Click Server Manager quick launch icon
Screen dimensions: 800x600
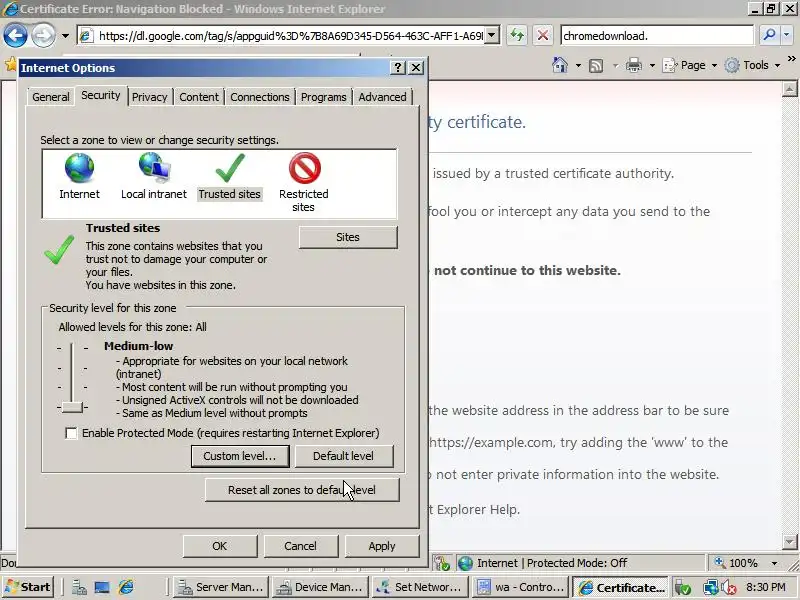(79, 587)
